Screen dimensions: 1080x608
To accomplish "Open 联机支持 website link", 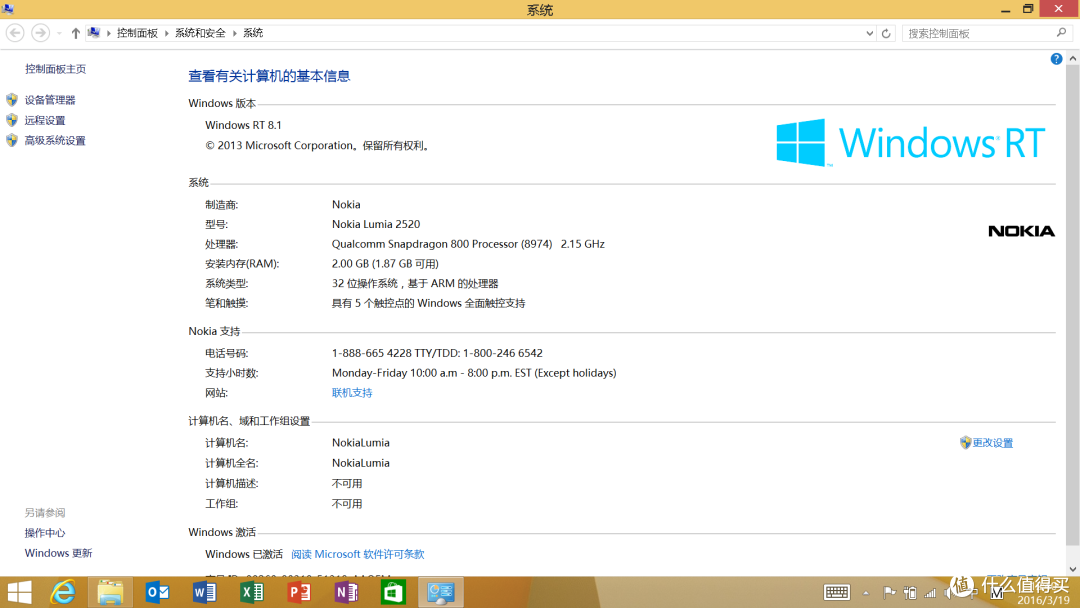I will [352, 392].
